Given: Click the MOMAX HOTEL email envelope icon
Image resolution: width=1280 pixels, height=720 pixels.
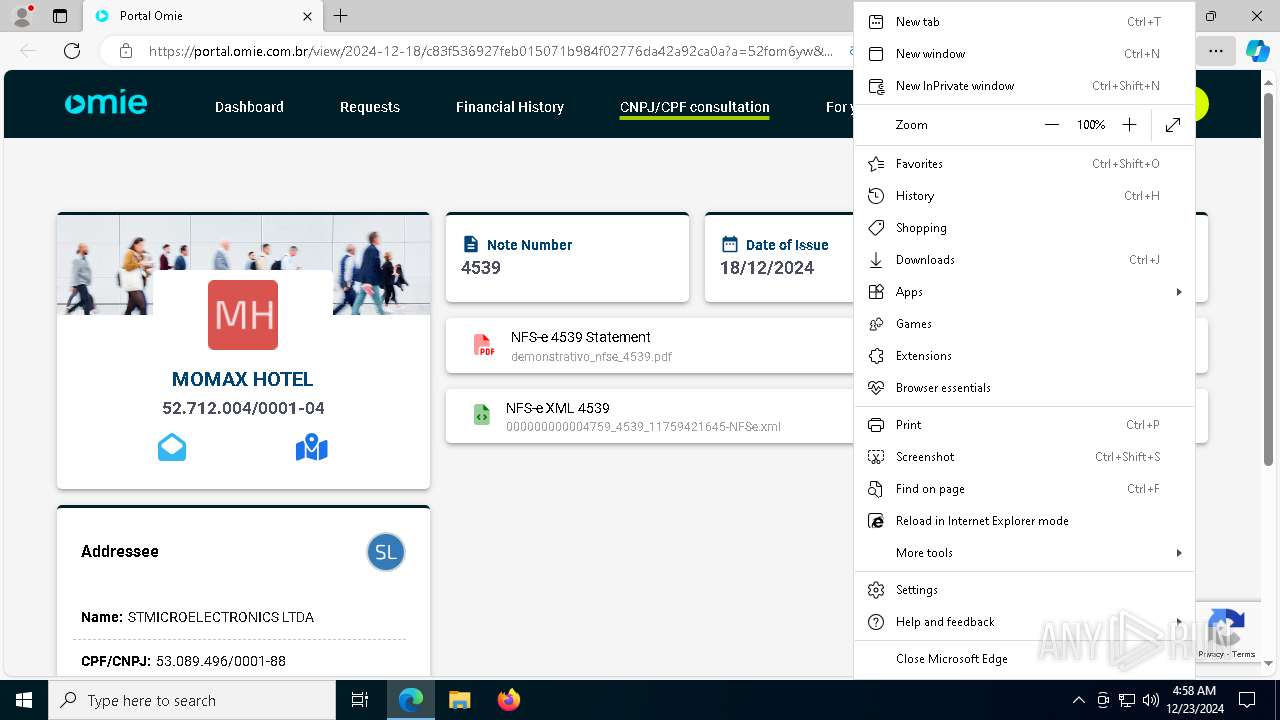Looking at the screenshot, I should [x=172, y=447].
